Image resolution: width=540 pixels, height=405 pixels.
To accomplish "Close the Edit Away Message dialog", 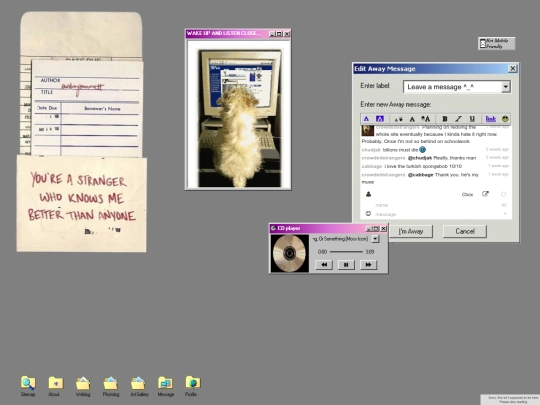I will 512,69.
